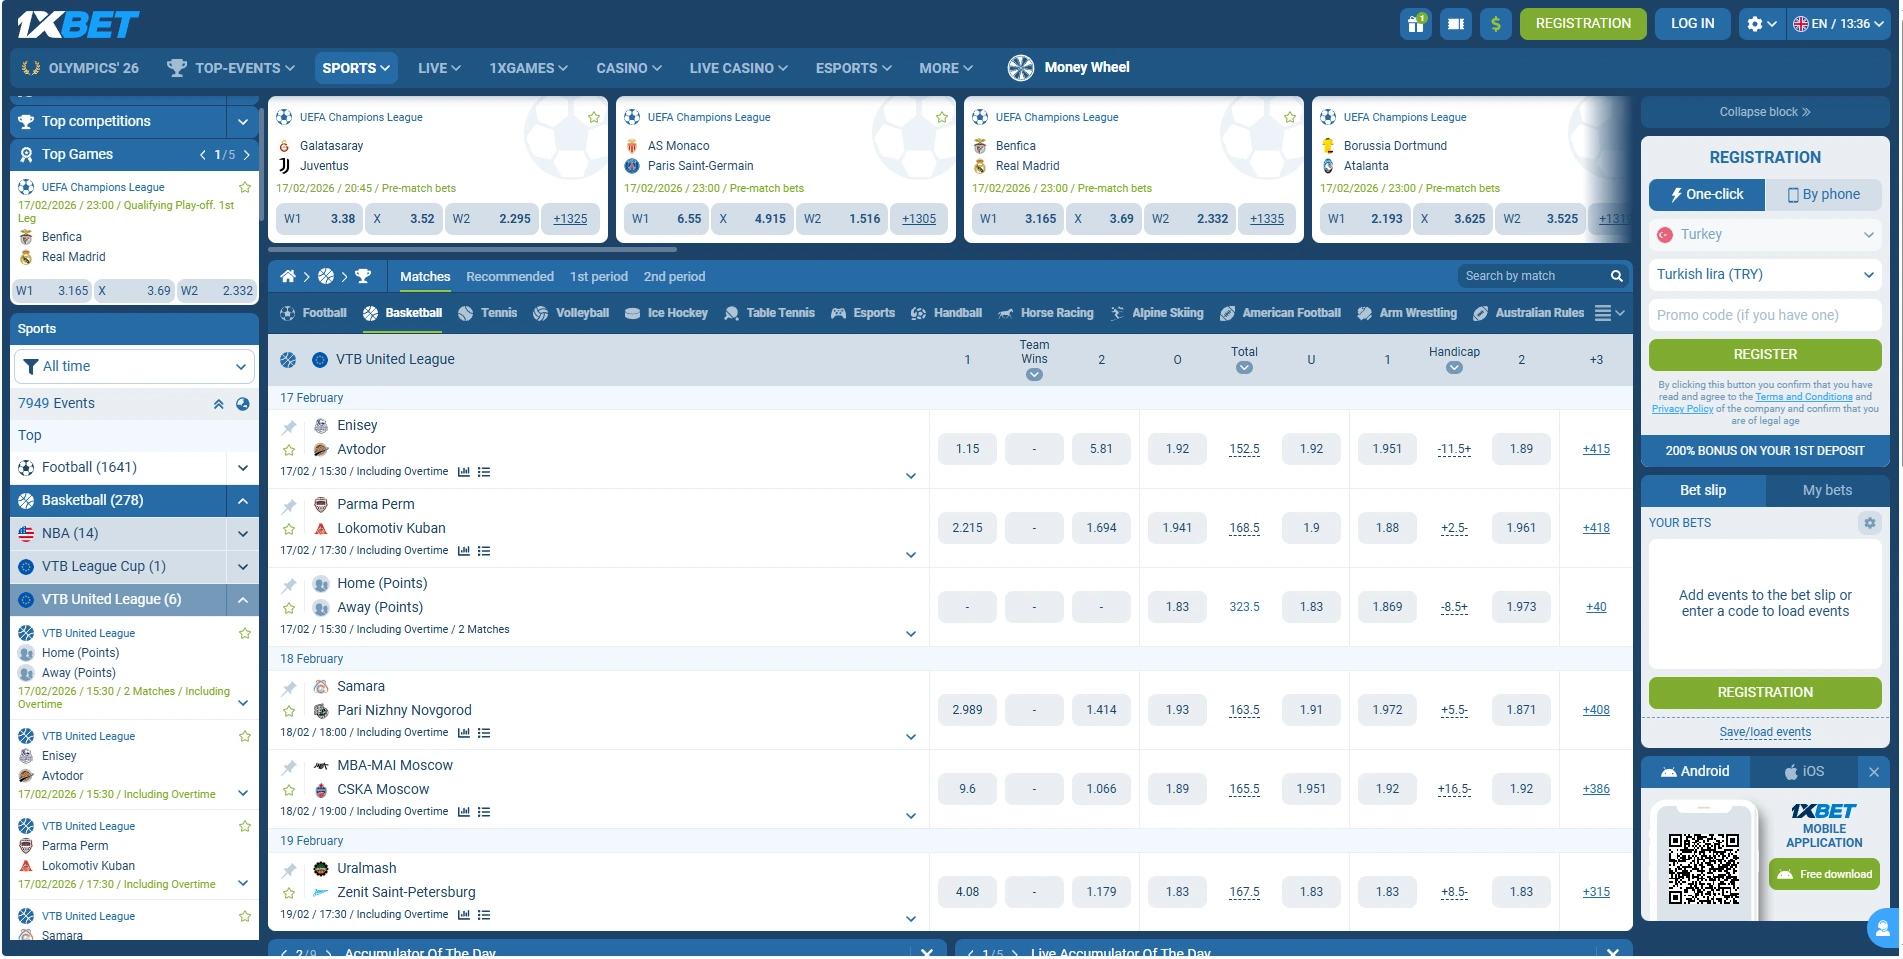
Task: Open the Turkish lira currency dropdown
Action: pos(1764,275)
